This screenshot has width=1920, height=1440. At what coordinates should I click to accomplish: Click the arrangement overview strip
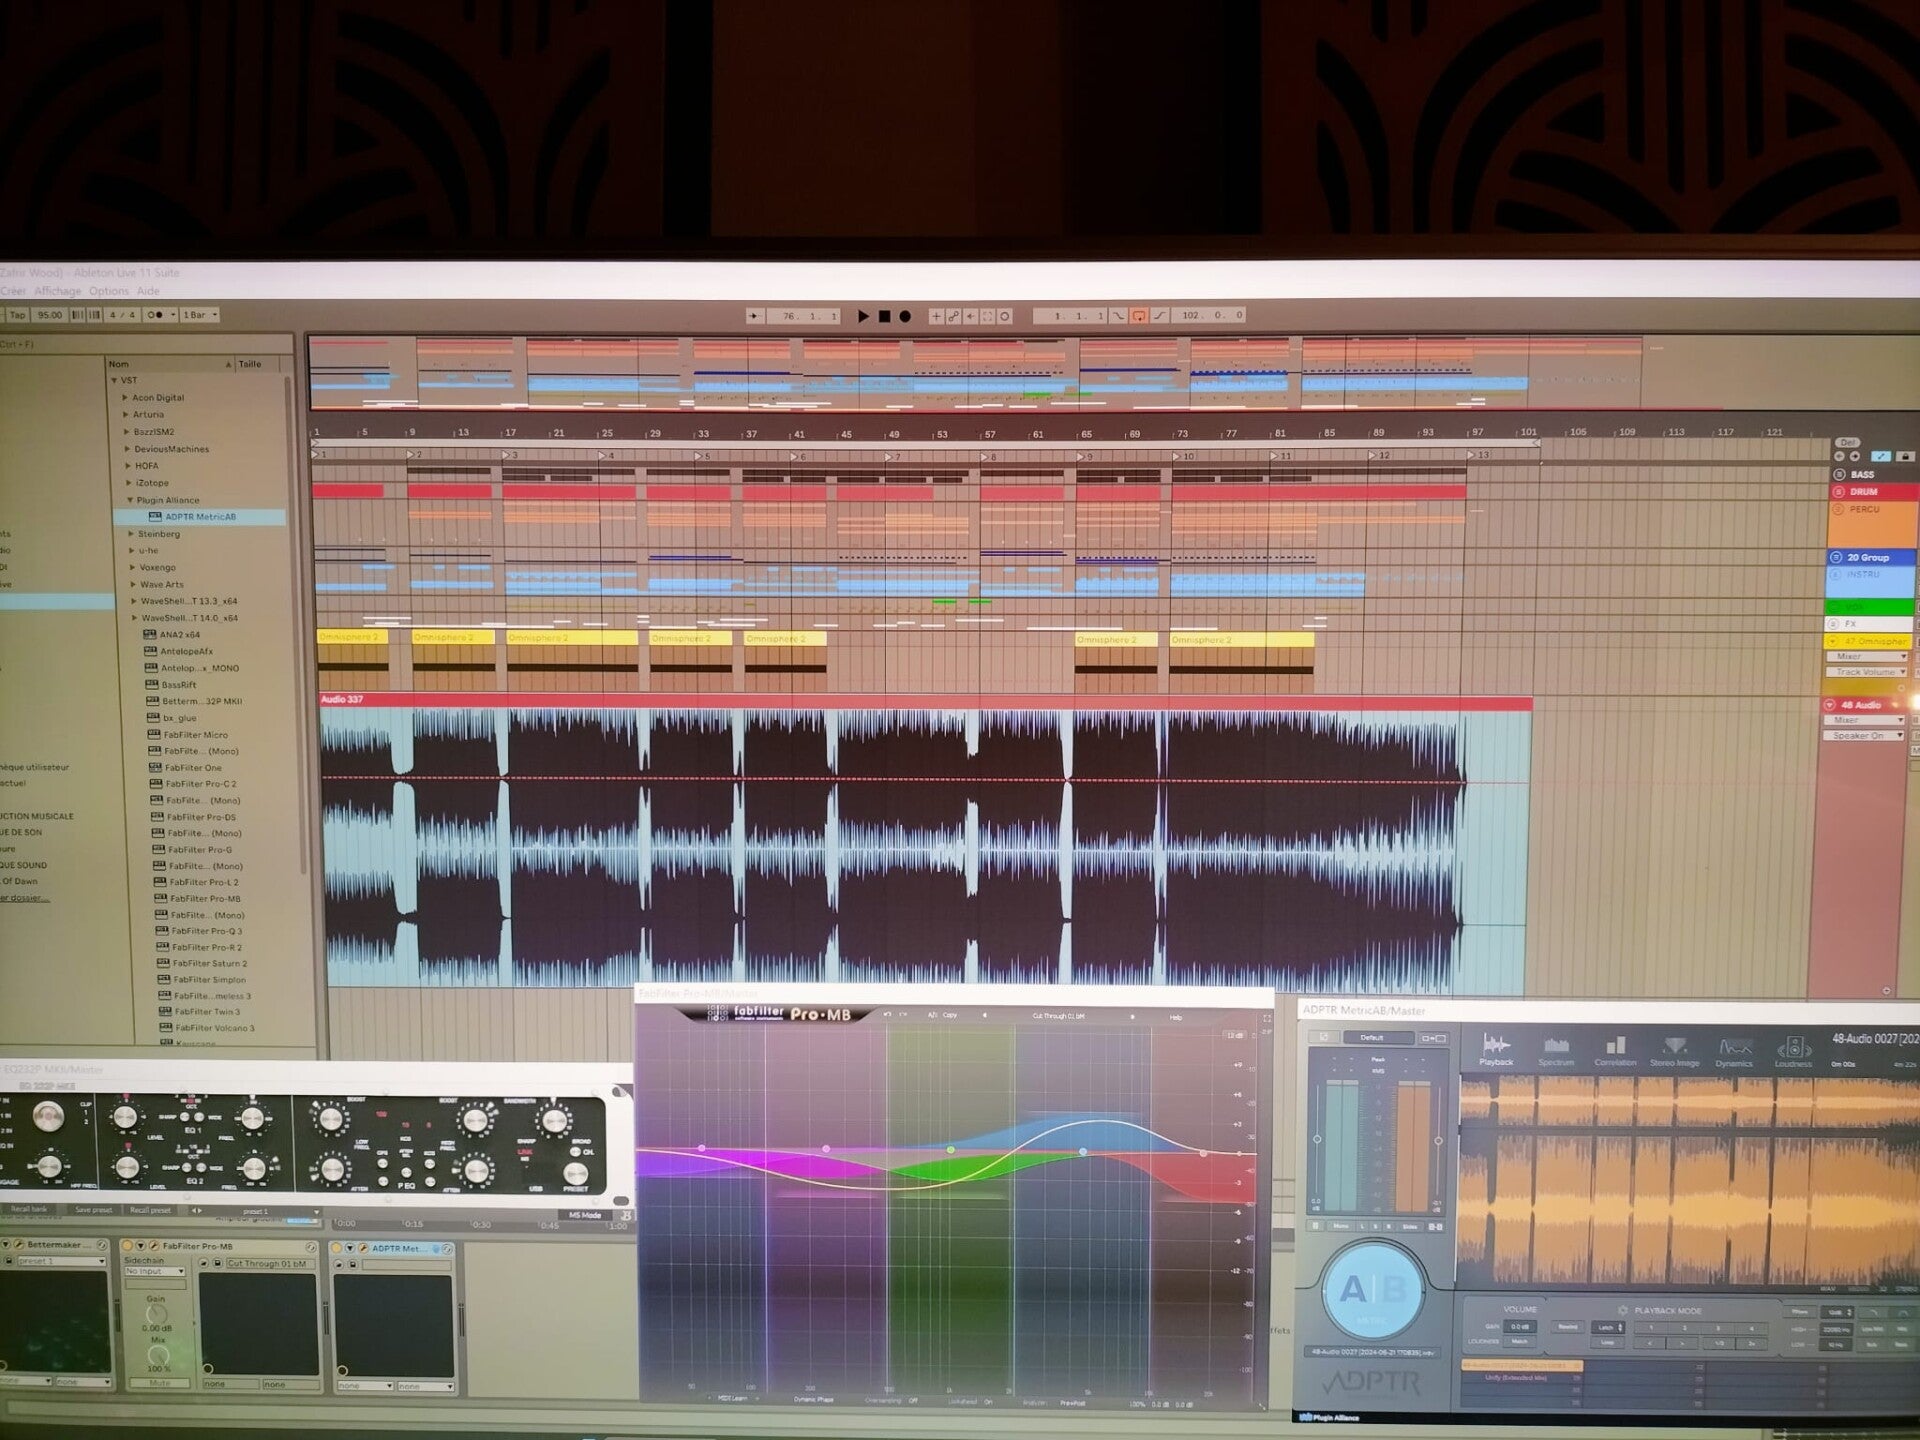975,372
